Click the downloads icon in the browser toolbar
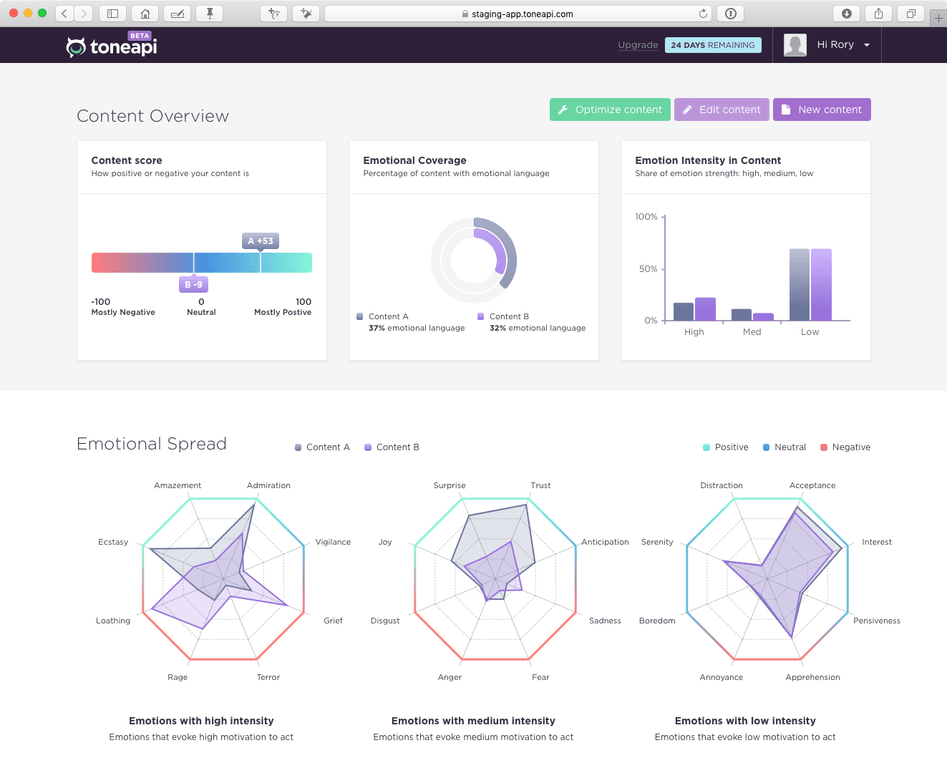Screen dimensions: 947x768 point(848,13)
